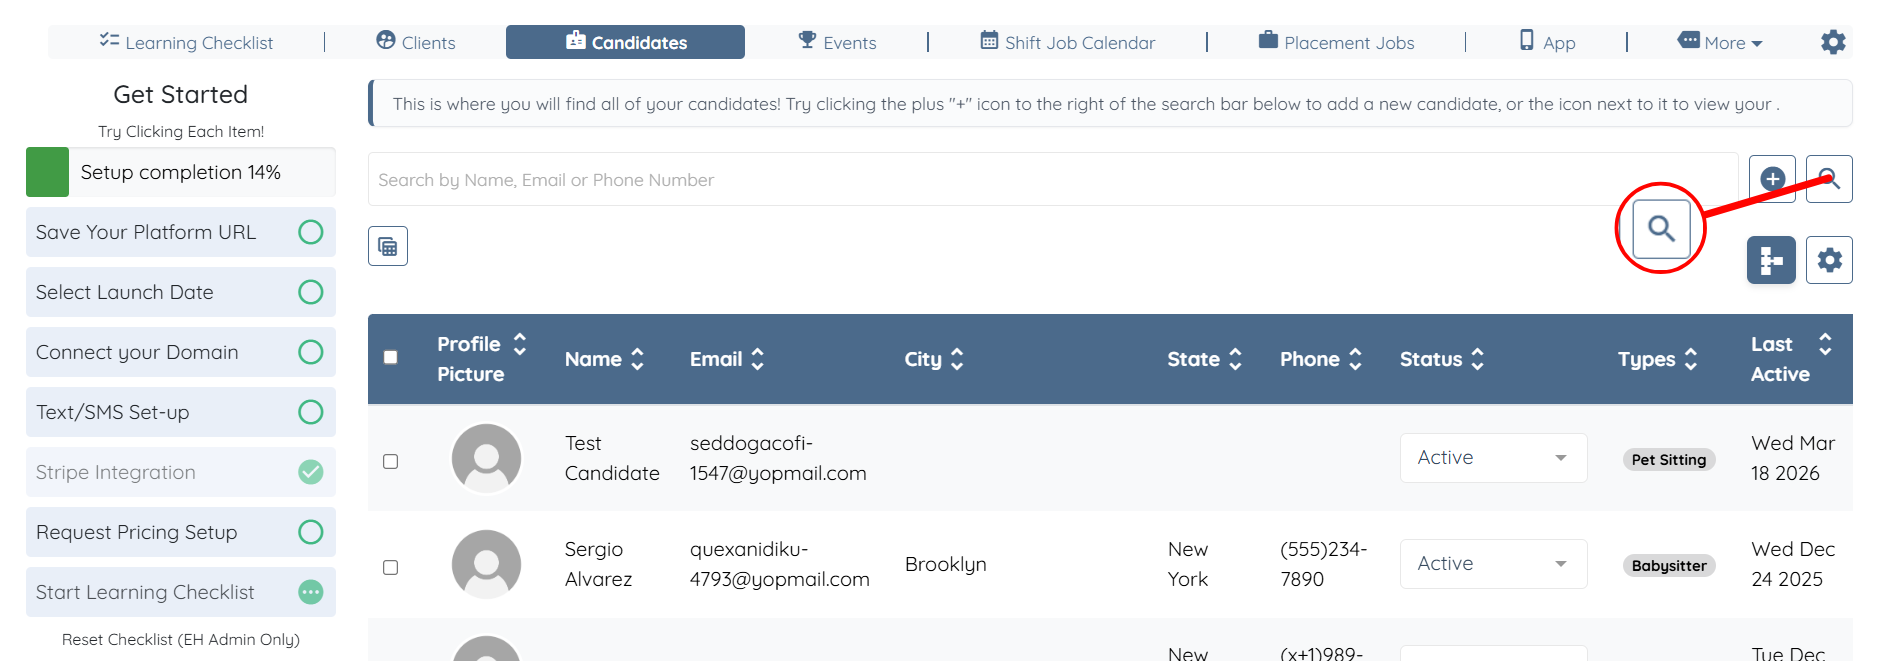Sort candidates by Status column arrows
Viewport: 1893px width, 661px height.
tap(1477, 359)
